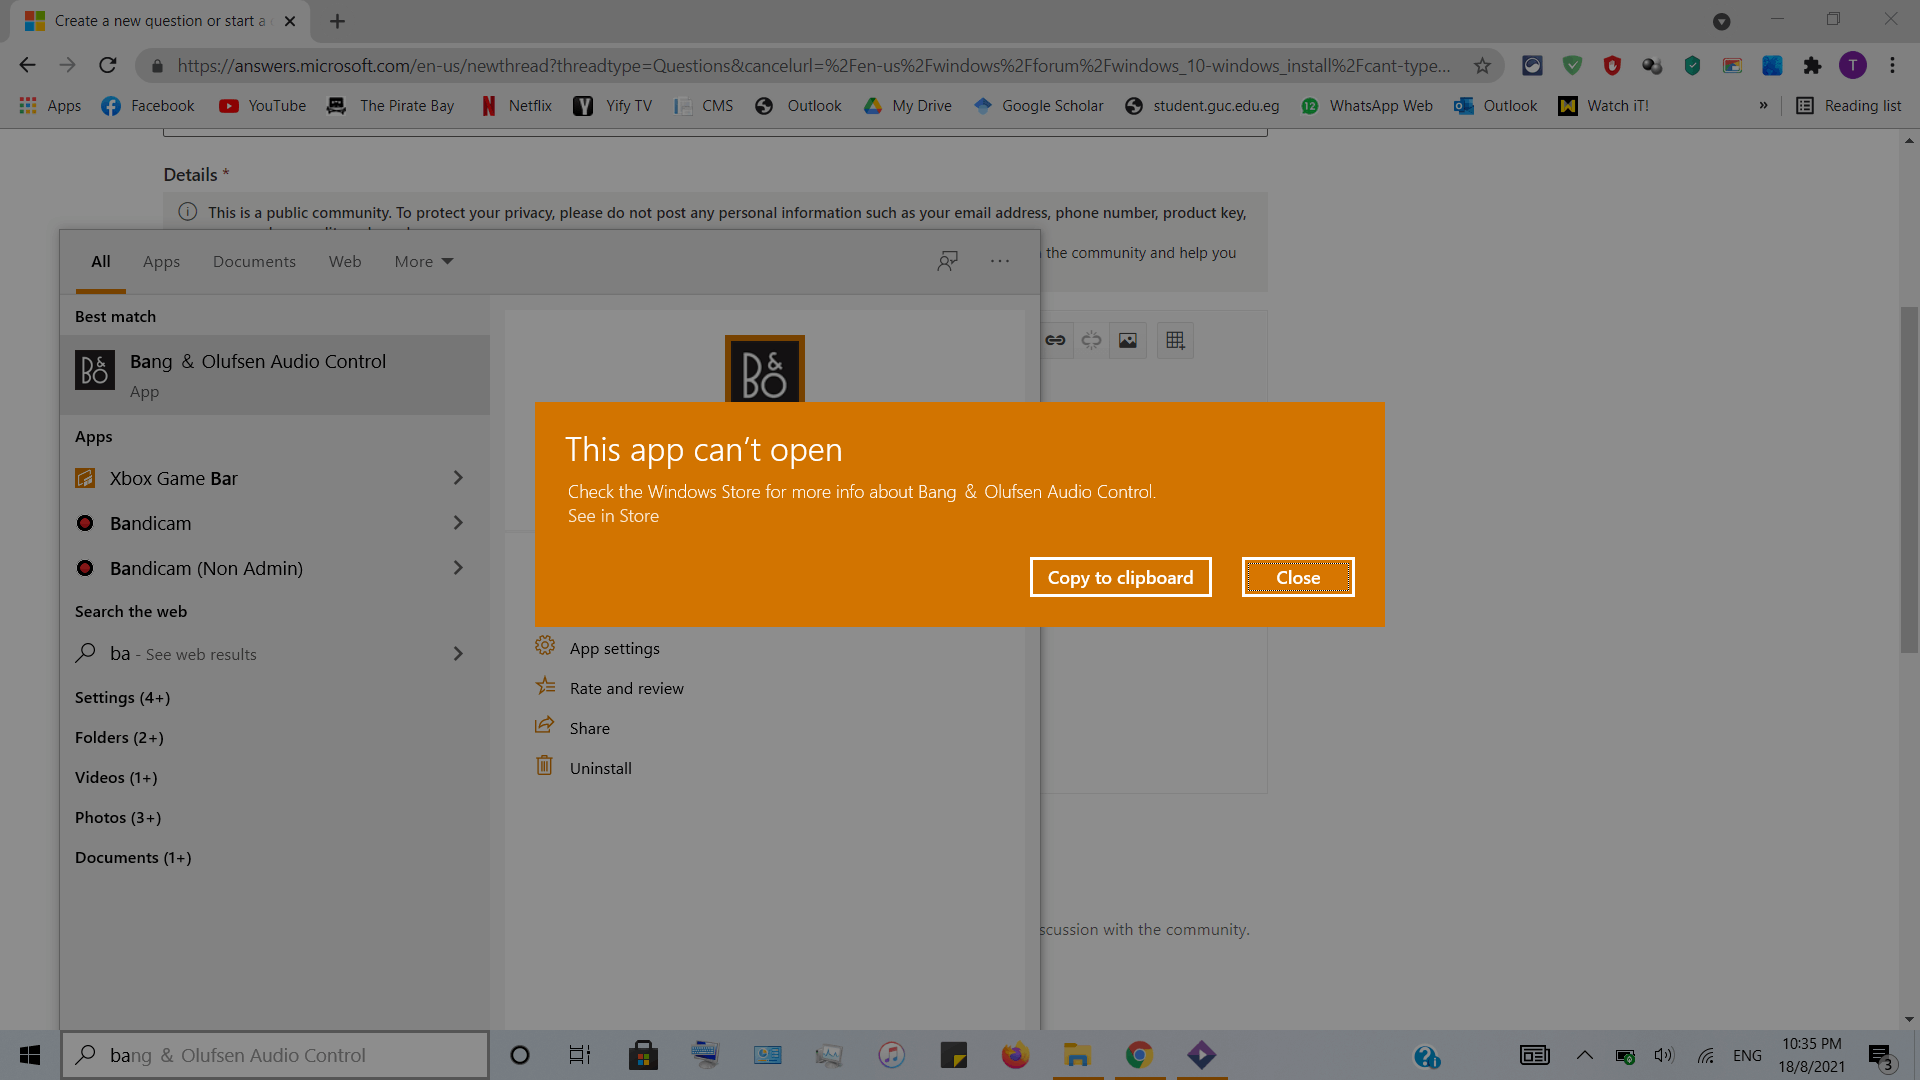Expand Xbox Game Bar search result

(x=459, y=477)
